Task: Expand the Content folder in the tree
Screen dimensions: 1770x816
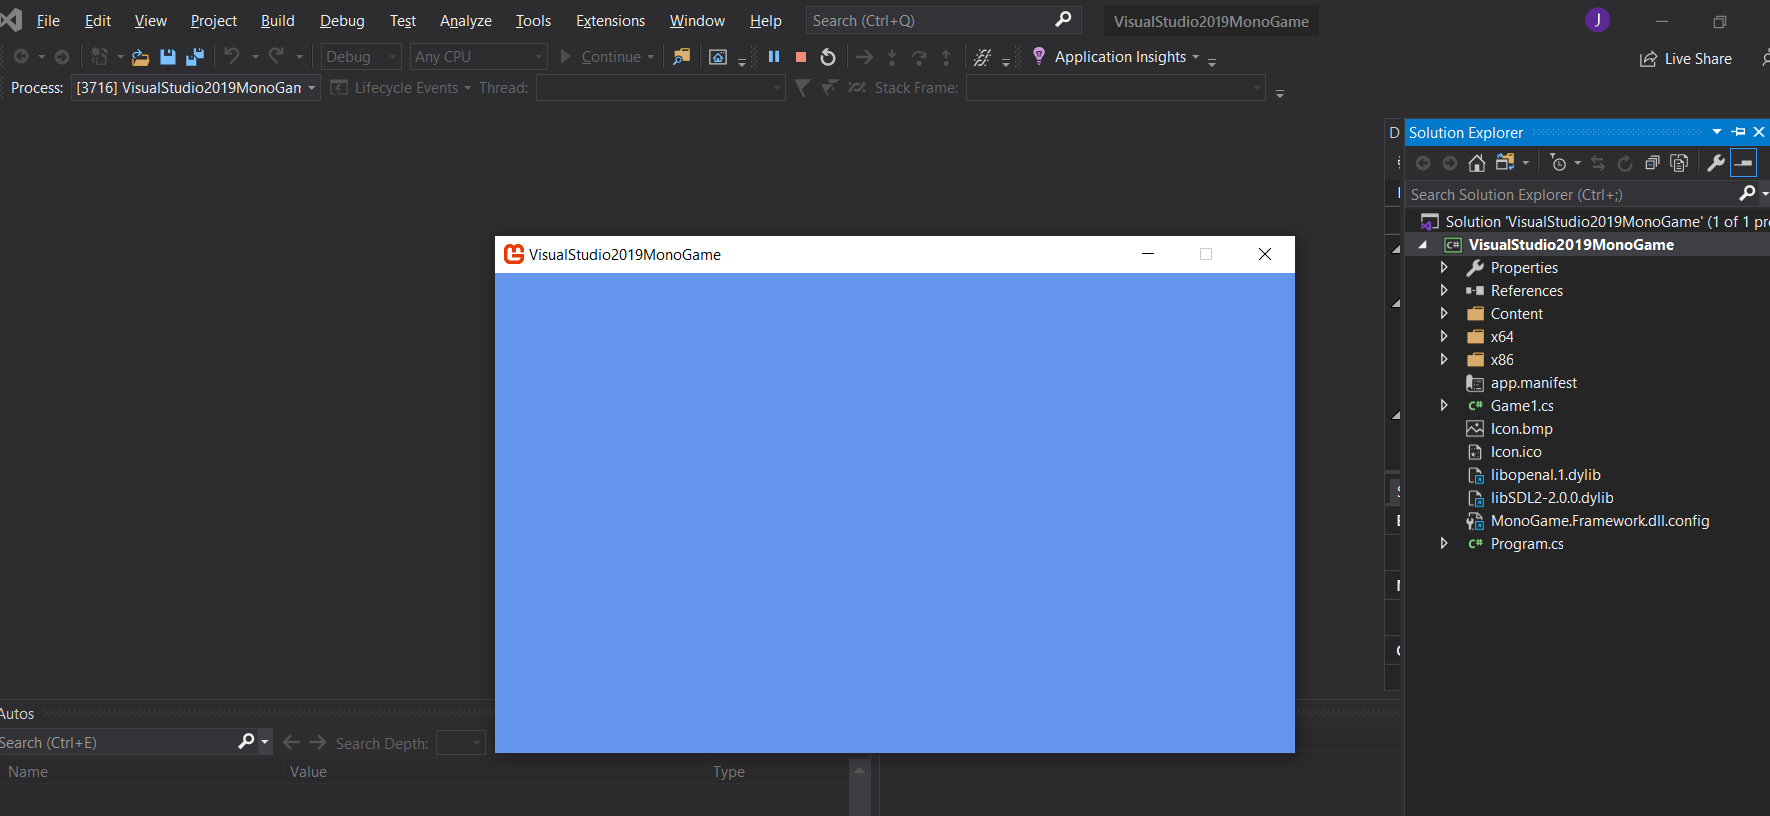Action: click(1444, 314)
